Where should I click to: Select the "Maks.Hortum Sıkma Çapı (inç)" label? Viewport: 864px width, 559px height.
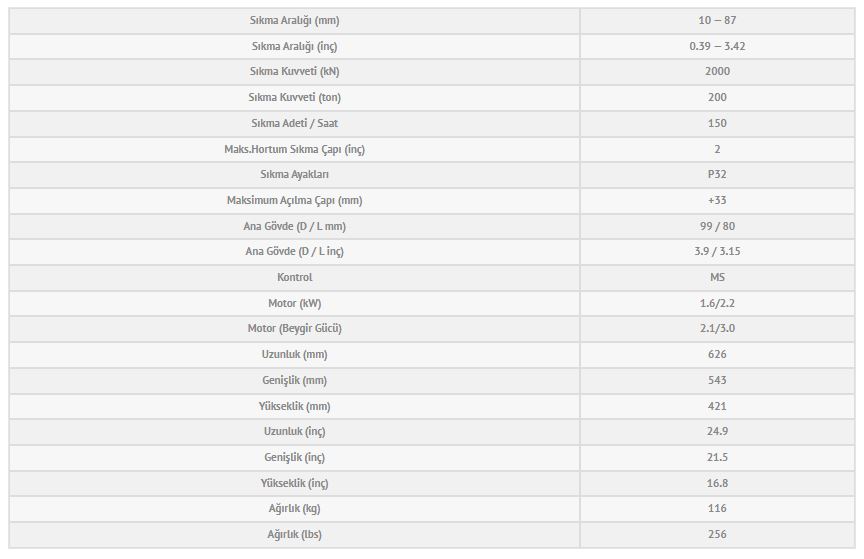294,149
